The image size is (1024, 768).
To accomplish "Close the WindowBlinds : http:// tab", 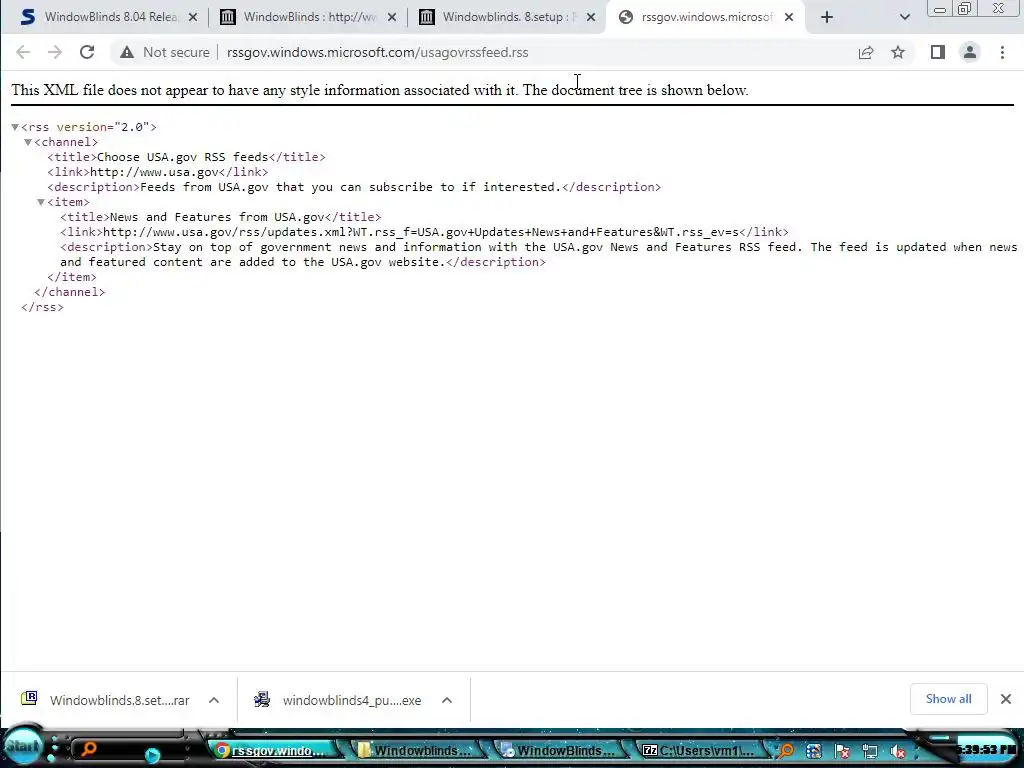I will coord(392,18).
